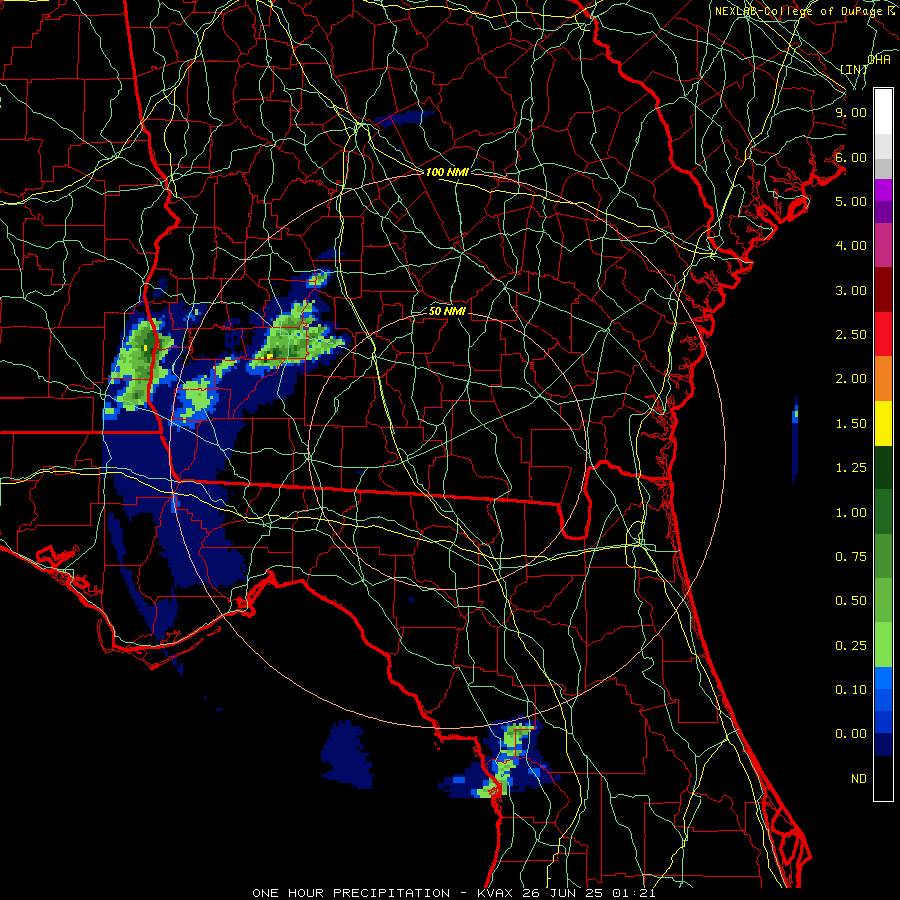Pick the dark red swatch above 3.00
Viewport: 900px width, 900px height.
tap(883, 290)
